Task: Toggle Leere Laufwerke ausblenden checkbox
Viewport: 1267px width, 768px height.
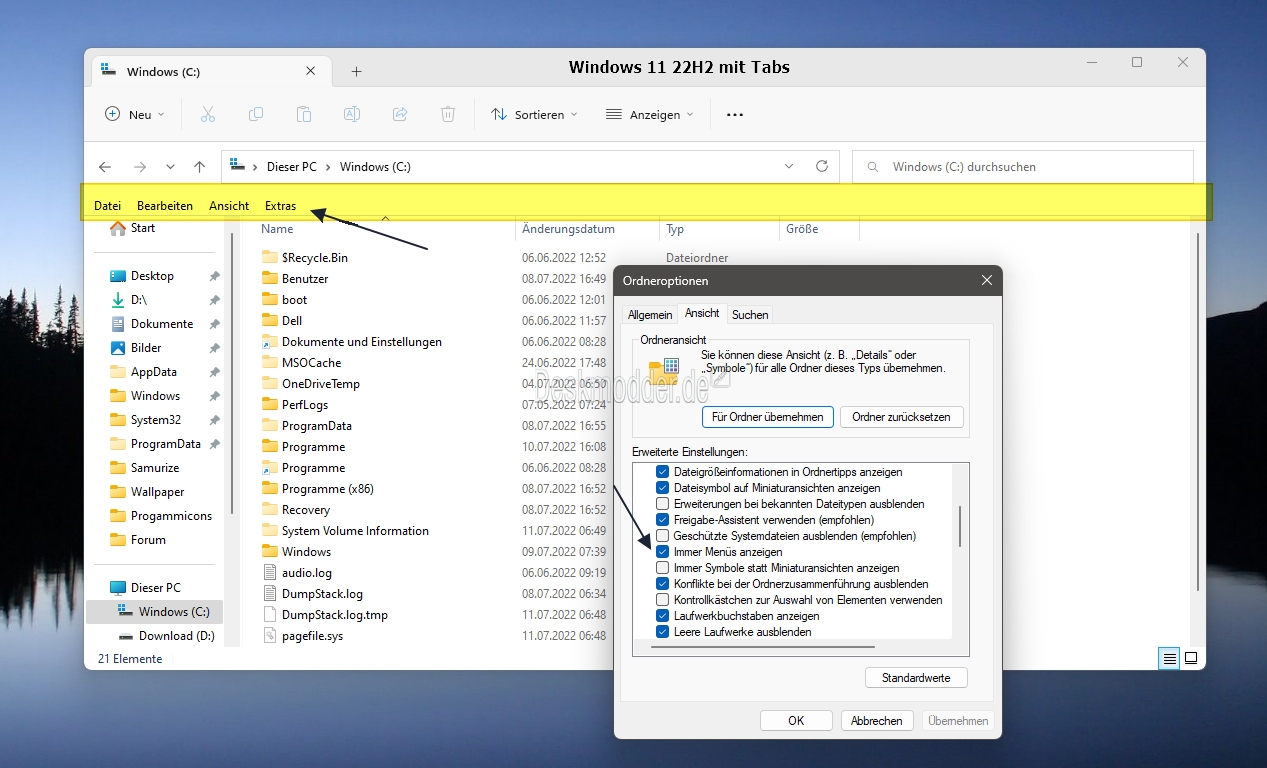Action: coord(662,632)
